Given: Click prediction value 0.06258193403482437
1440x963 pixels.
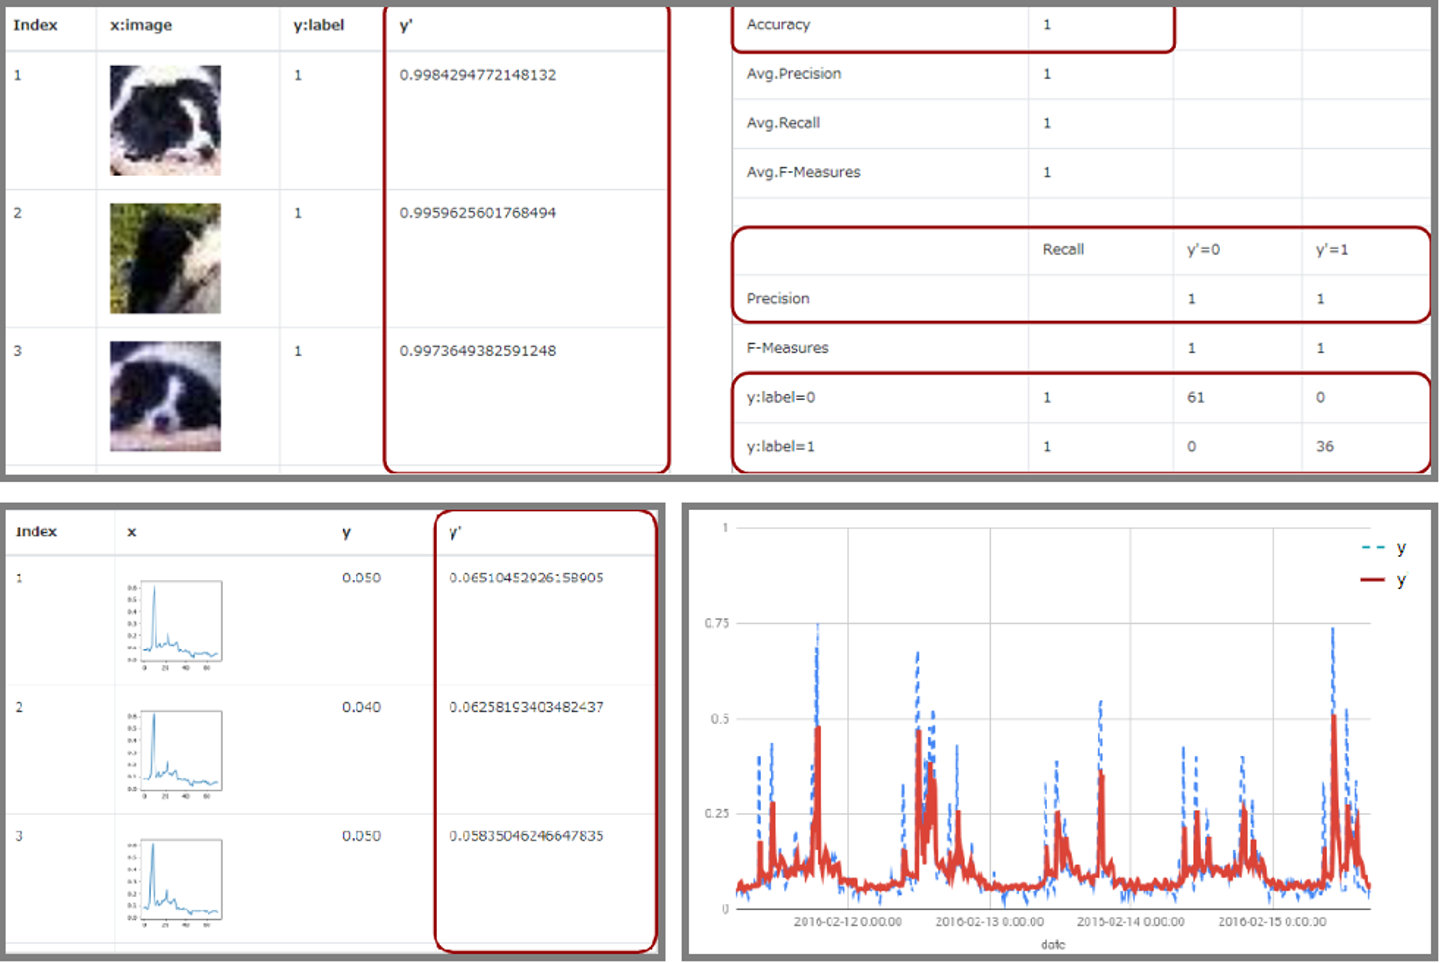Looking at the screenshot, I should (526, 707).
